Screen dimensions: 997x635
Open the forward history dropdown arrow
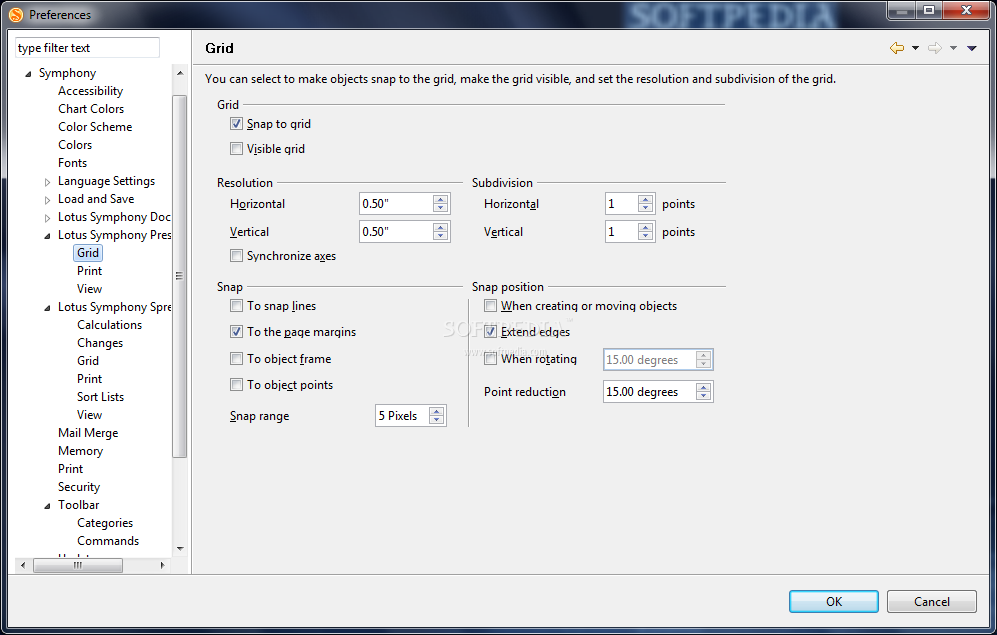953,48
